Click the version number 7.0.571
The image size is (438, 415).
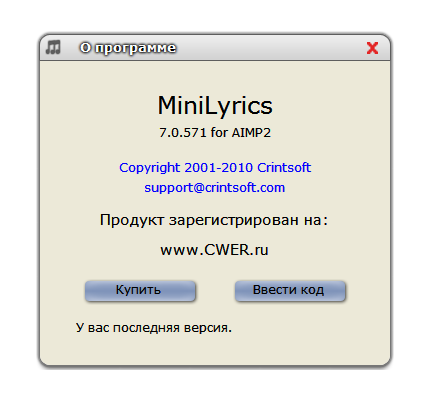183,133
